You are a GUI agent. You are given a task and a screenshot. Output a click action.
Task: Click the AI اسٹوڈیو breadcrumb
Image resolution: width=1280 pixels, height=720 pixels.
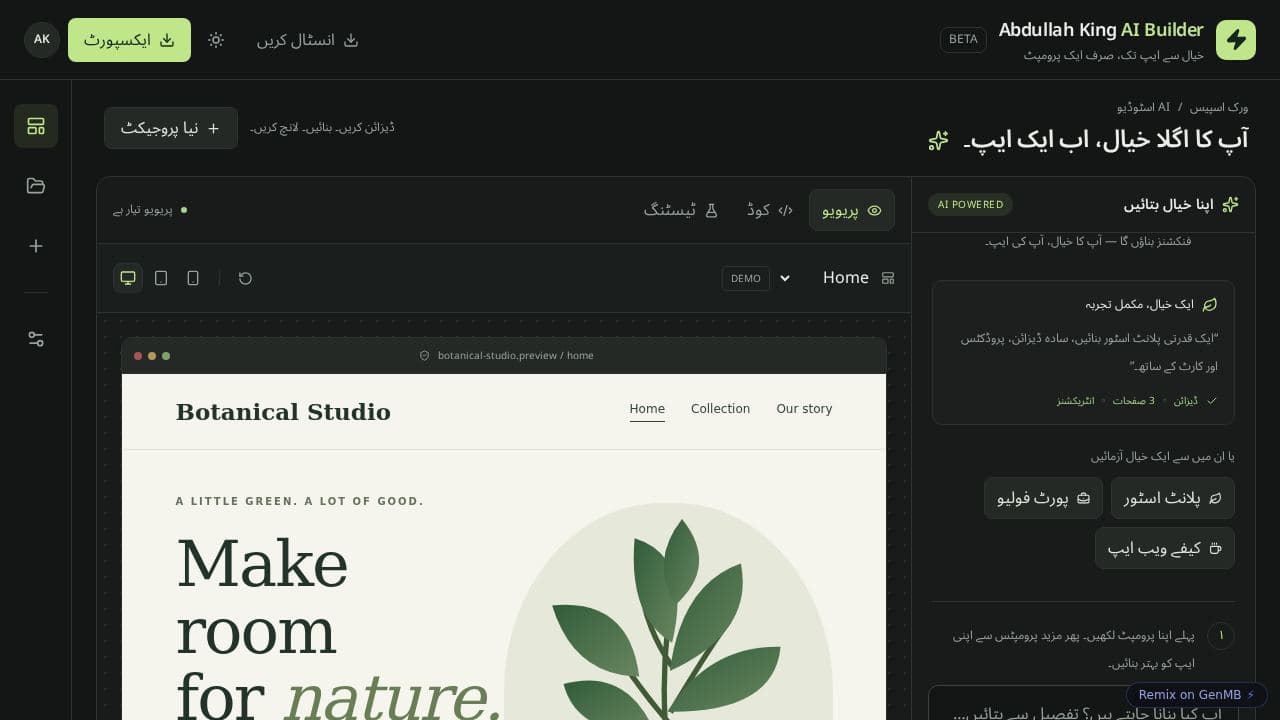click(1143, 107)
